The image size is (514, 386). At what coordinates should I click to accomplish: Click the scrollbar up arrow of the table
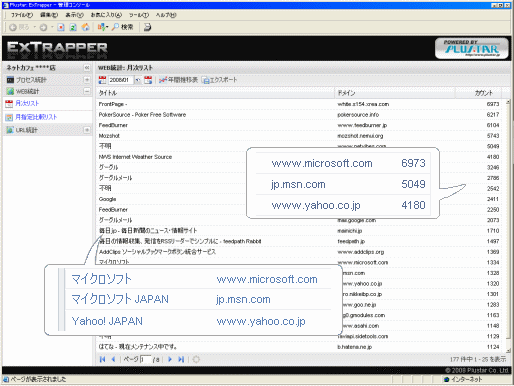508,102
